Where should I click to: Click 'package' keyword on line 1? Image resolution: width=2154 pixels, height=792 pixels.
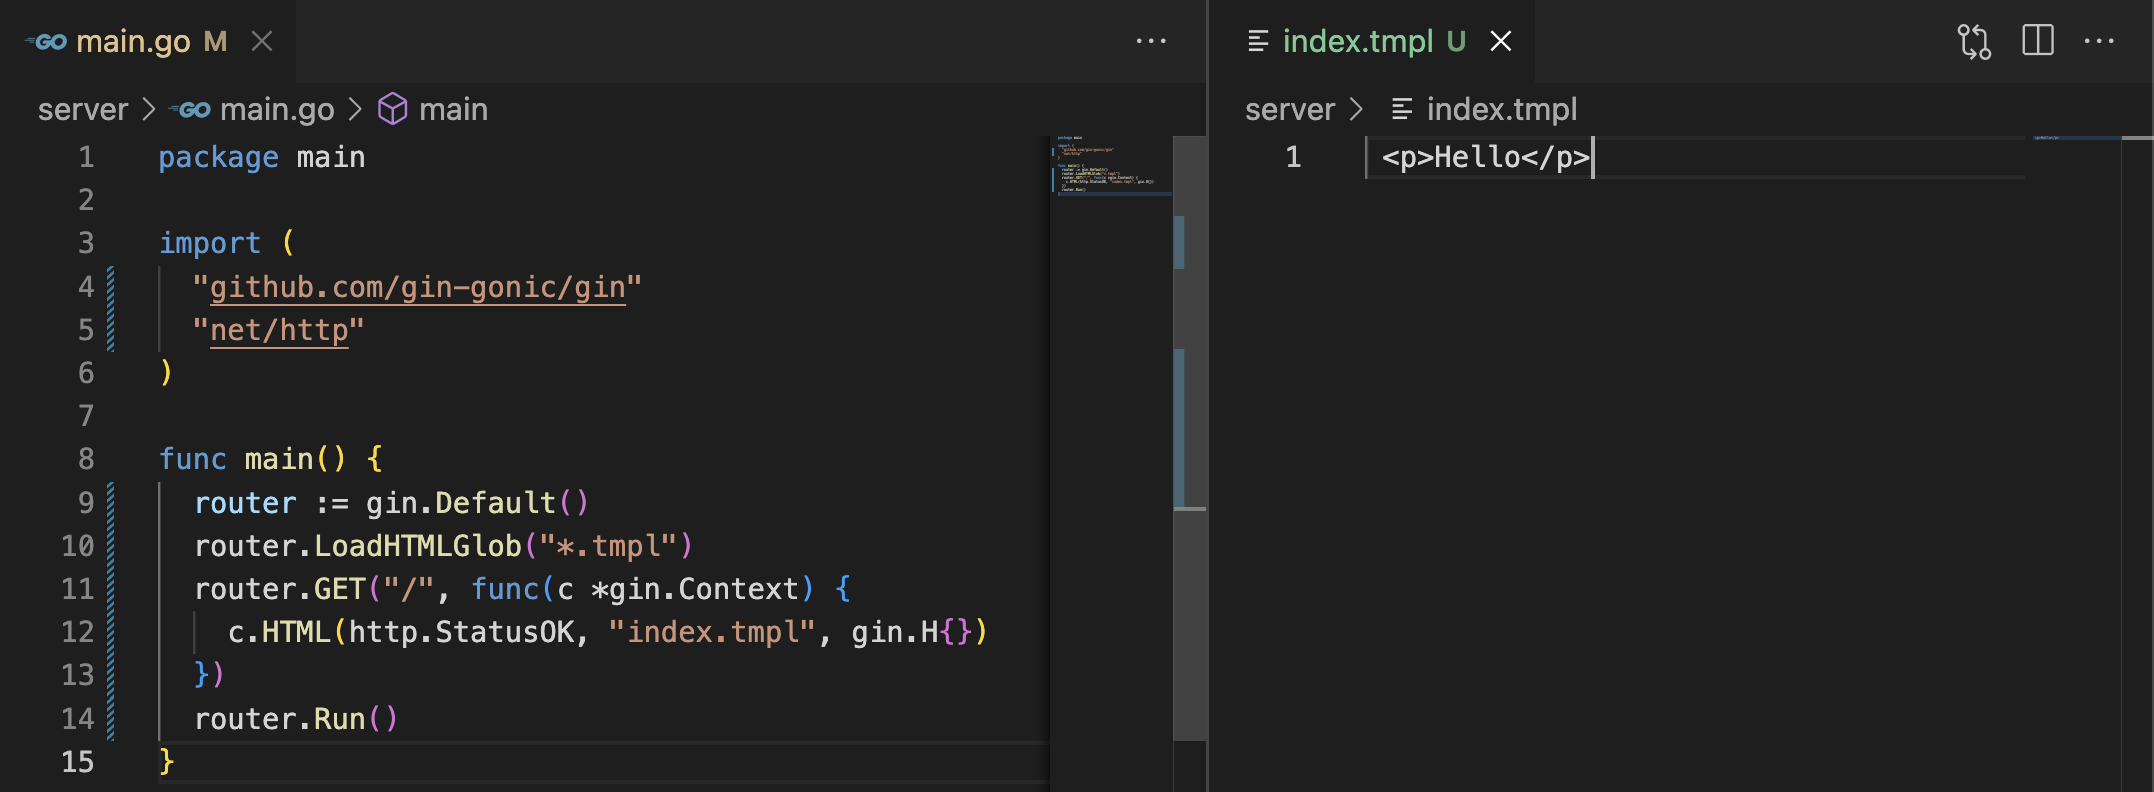[218, 158]
